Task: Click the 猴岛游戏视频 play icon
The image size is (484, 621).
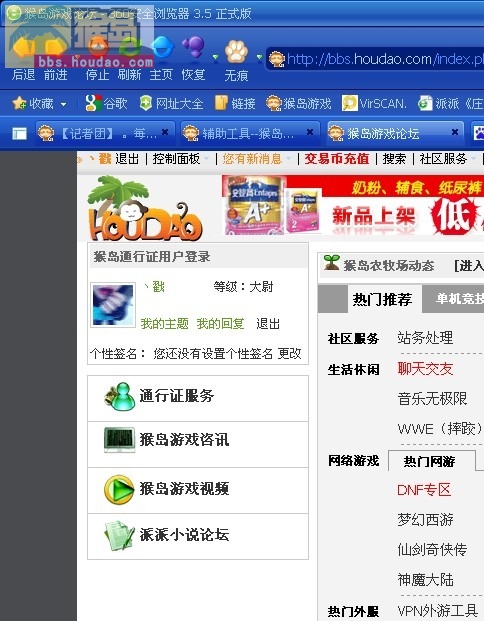Action: click(x=119, y=490)
